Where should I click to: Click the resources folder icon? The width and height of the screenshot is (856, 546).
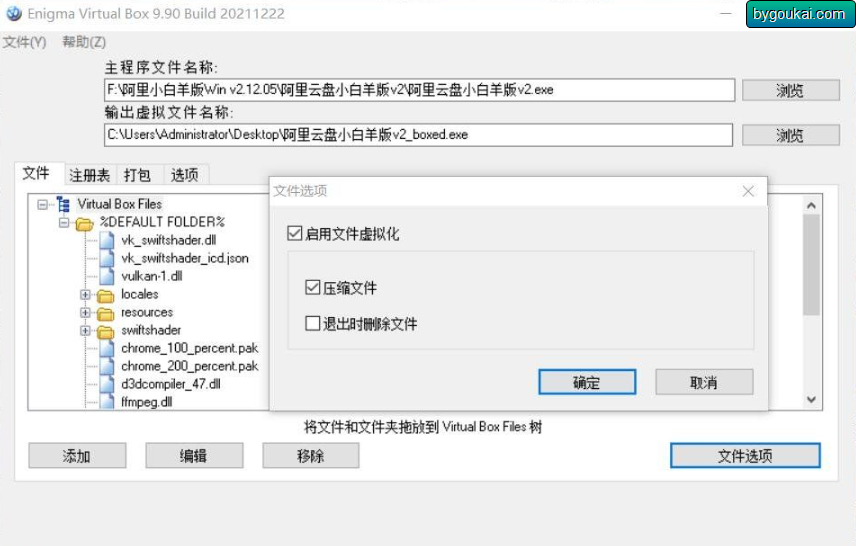tap(105, 313)
